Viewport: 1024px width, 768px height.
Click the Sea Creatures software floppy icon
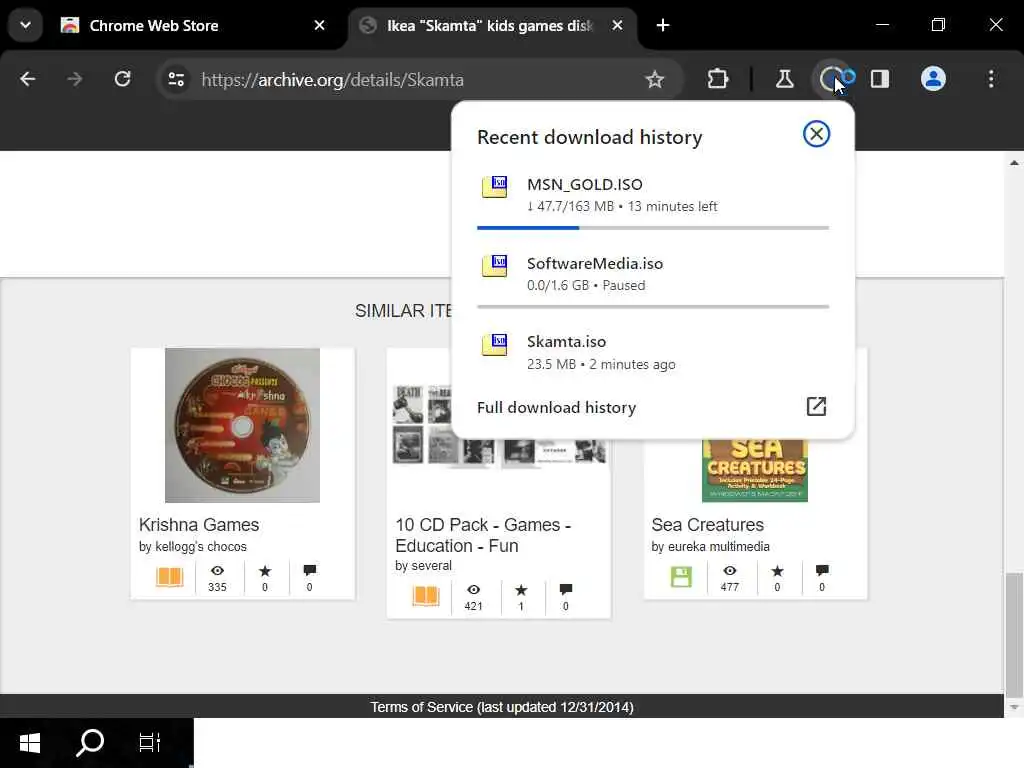pos(681,577)
